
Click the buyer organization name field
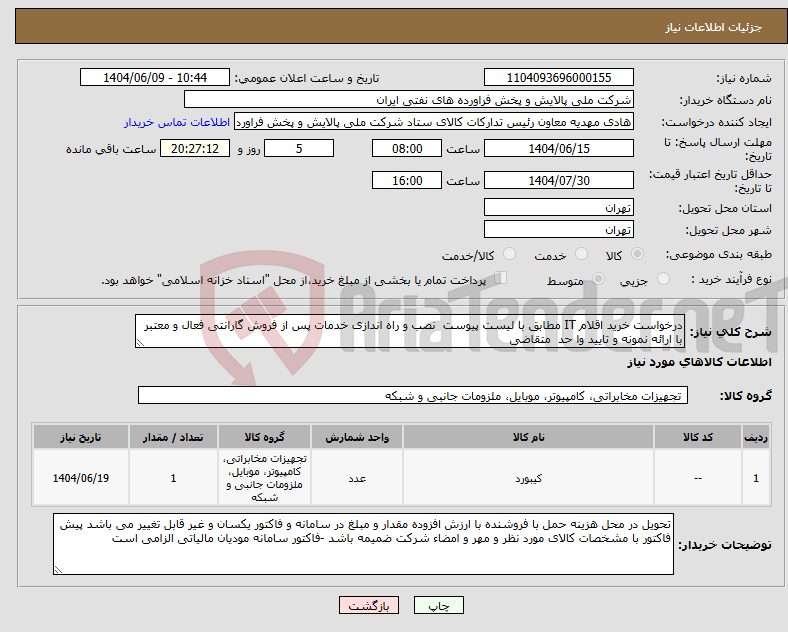pos(409,99)
